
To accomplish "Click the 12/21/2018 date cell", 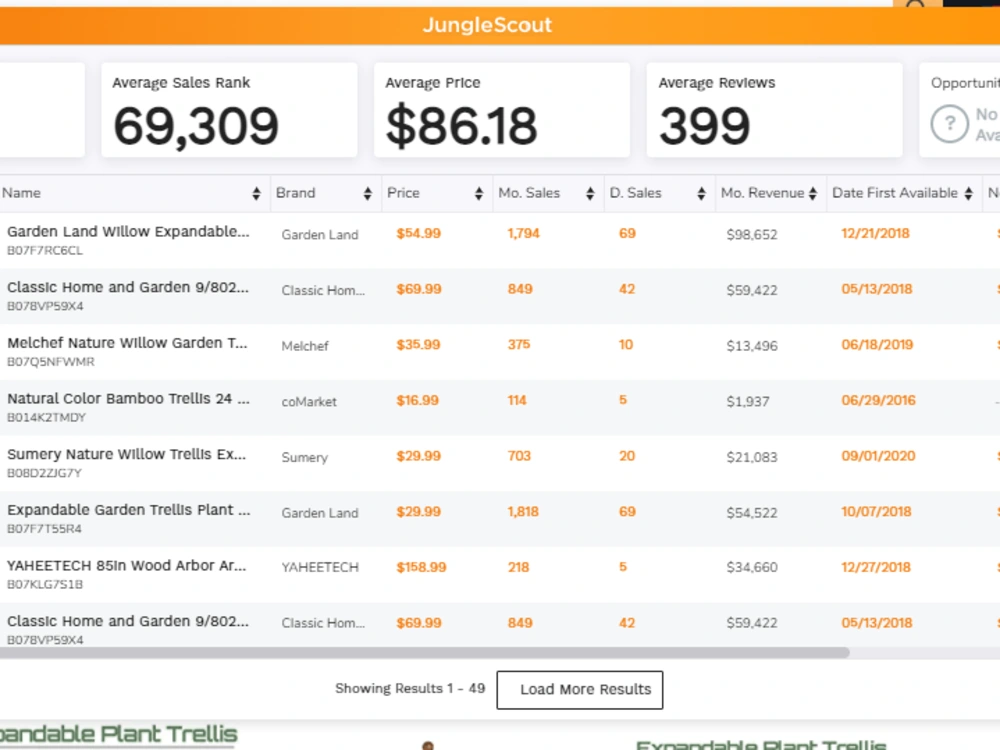I will tap(875, 233).
